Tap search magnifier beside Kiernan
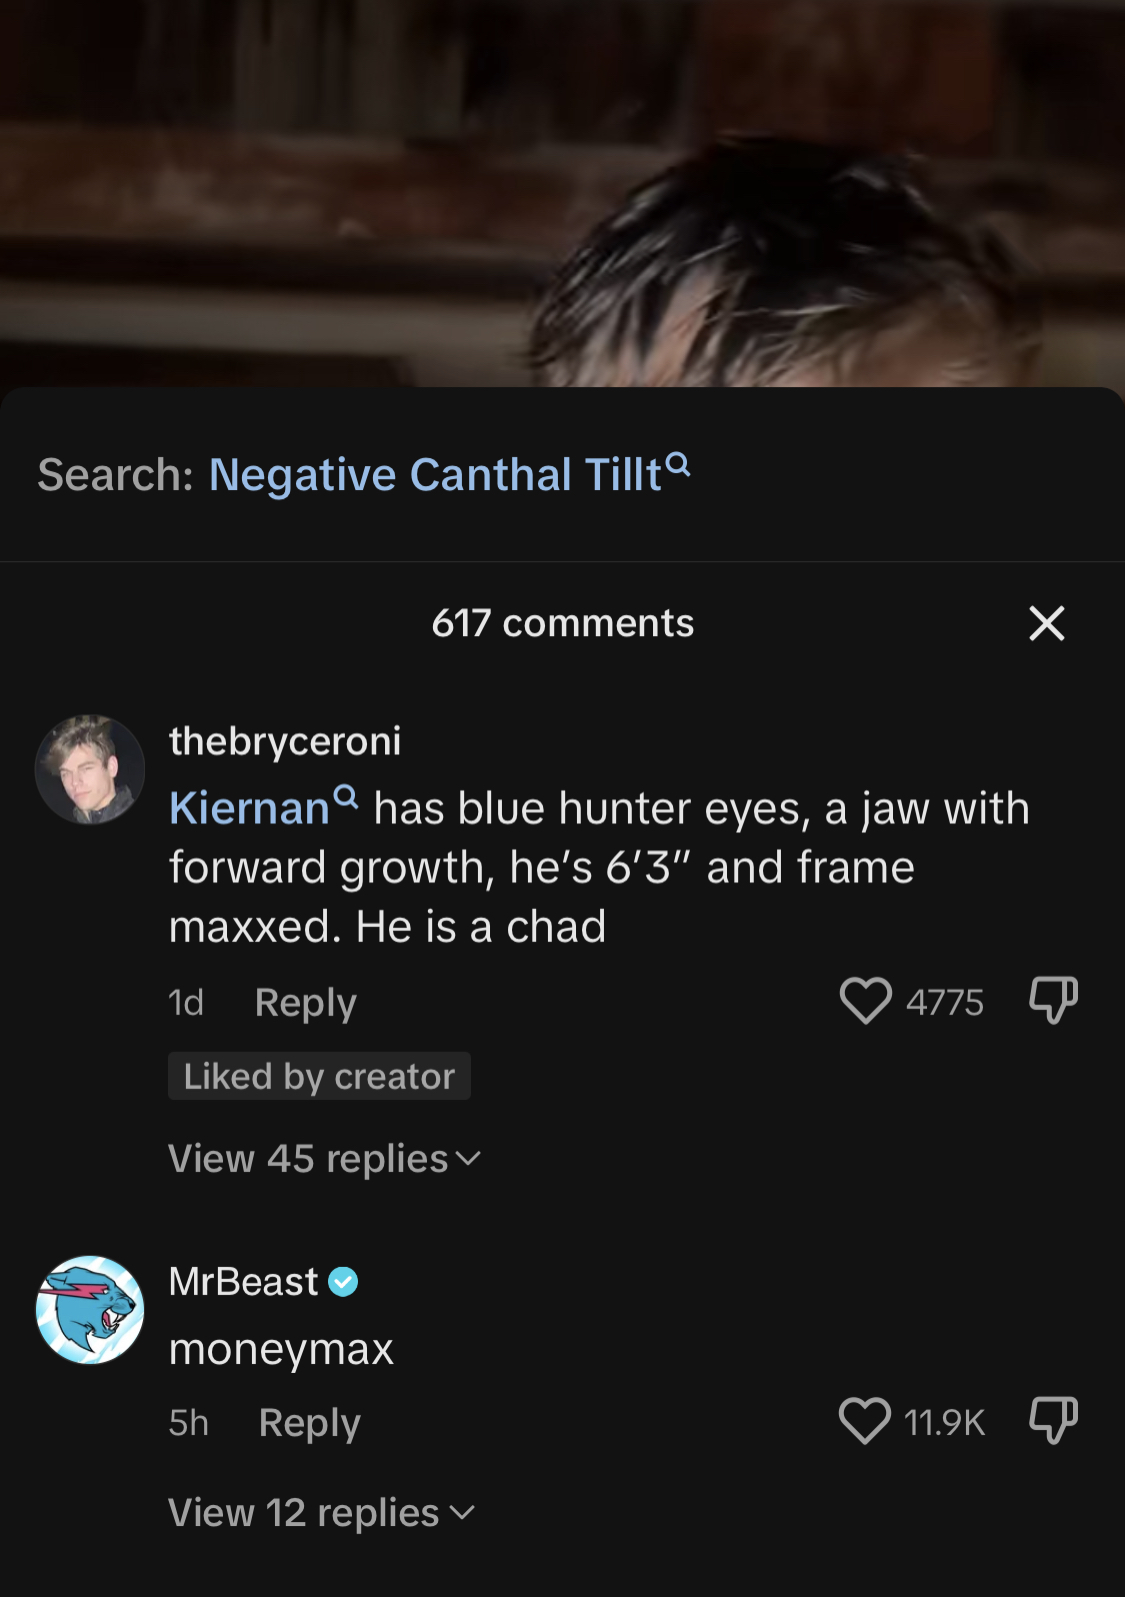This screenshot has height=1597, width=1125. point(346,797)
